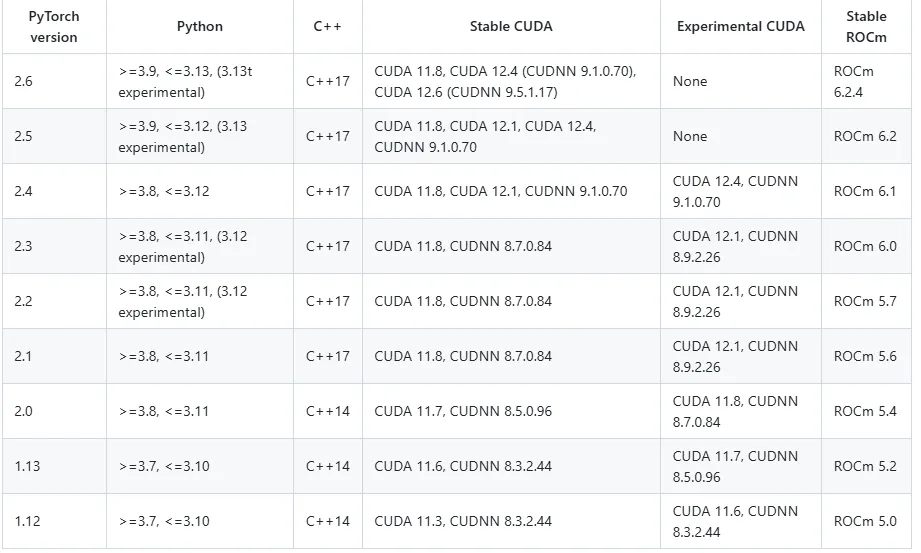
Task: Click 'CUDA 11.3, CUDNN 8.3.2.44' cell
Action: pos(511,521)
